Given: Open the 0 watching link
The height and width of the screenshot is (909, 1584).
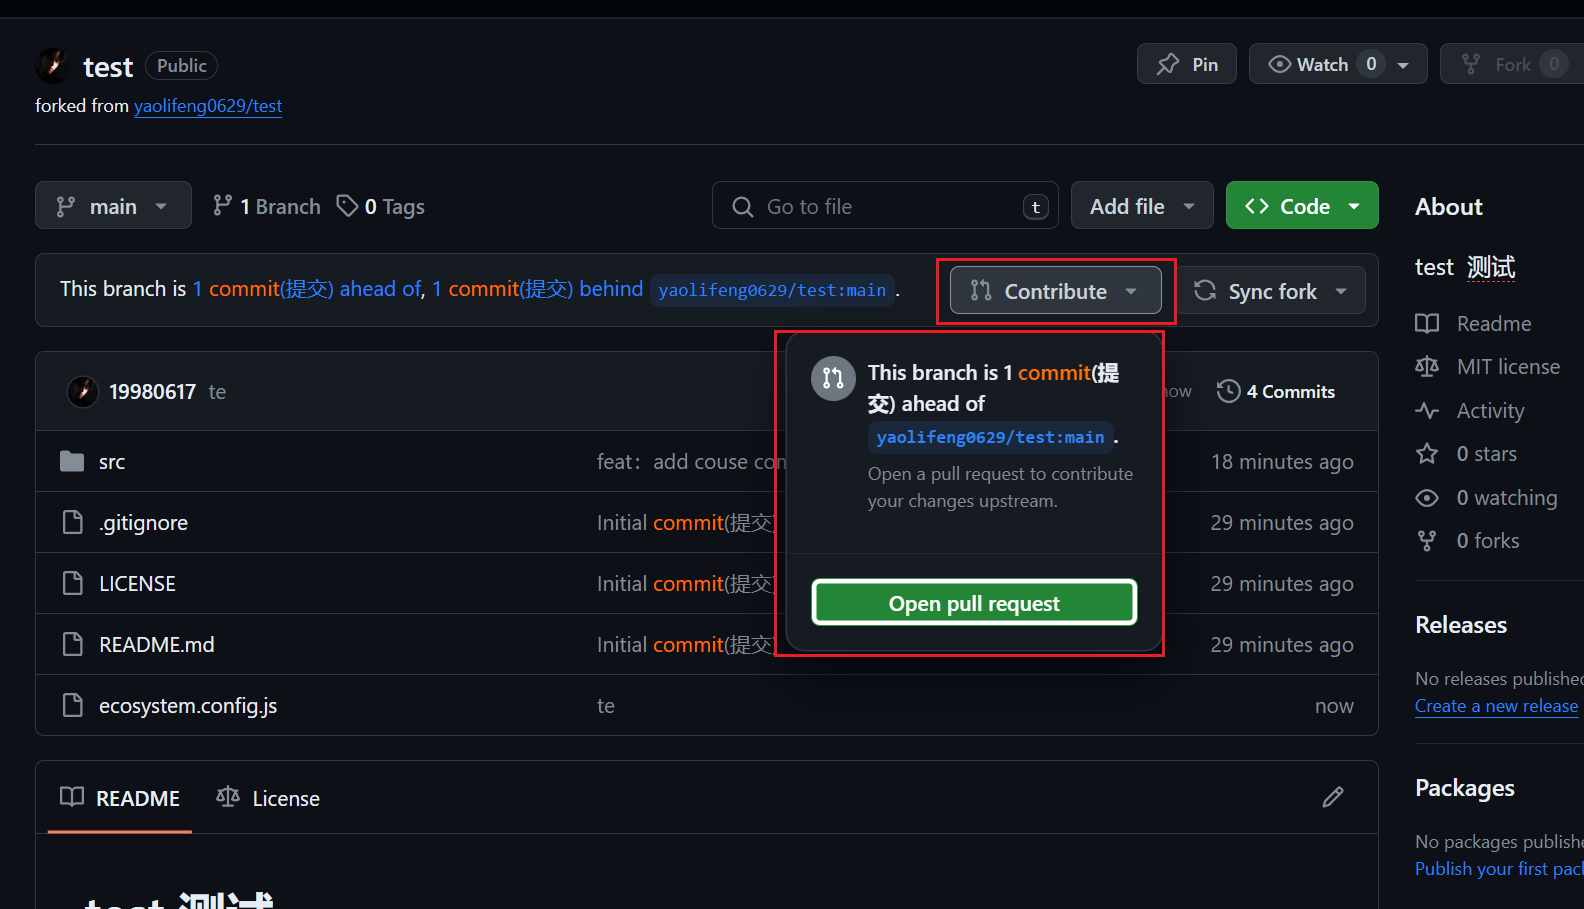Looking at the screenshot, I should pos(1486,498).
